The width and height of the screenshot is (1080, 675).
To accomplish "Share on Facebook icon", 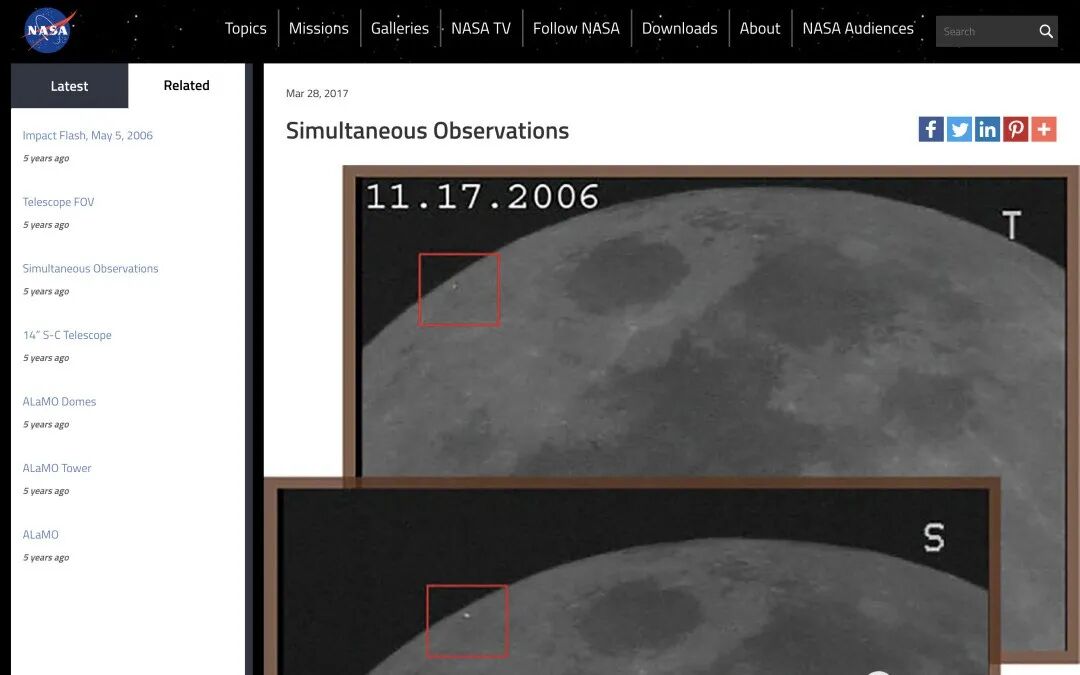I will [x=931, y=129].
